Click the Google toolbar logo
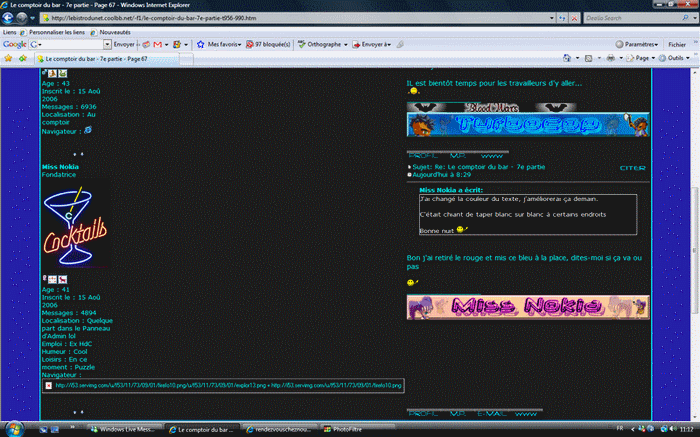Screen dimensions: 700x437 [14, 44]
